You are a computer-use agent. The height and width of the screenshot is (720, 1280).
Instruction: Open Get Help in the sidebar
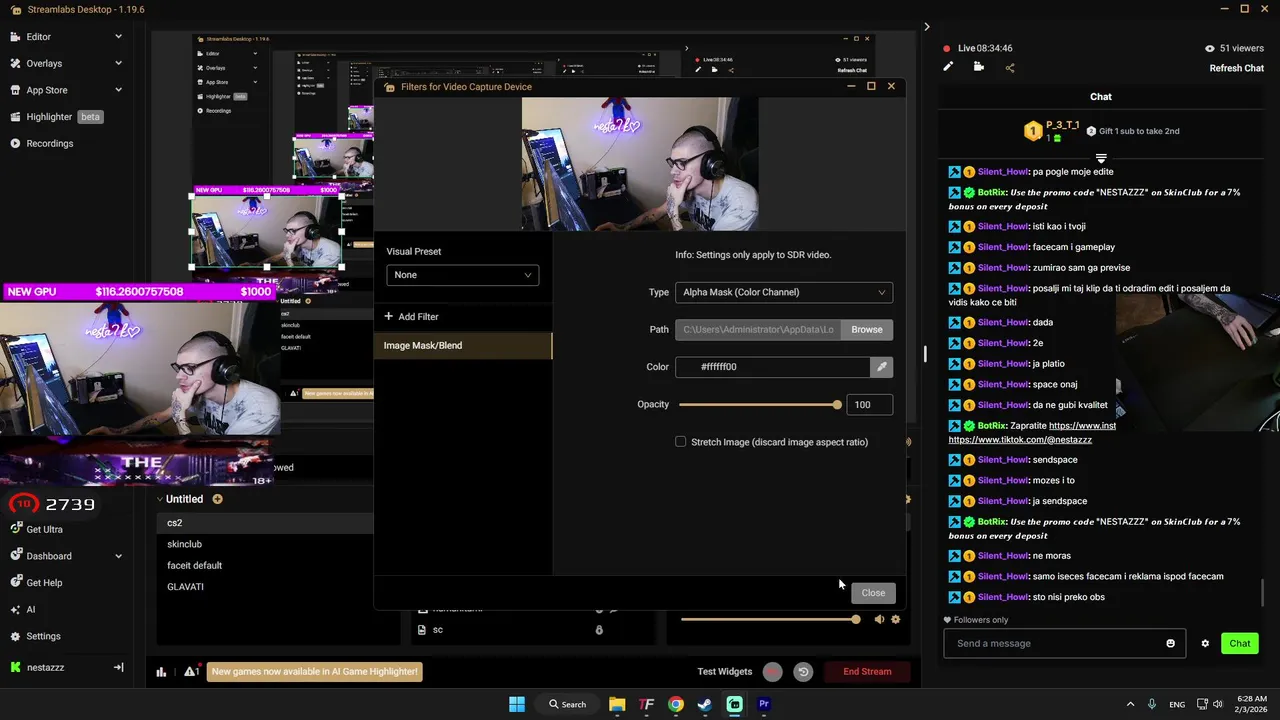tap(44, 583)
